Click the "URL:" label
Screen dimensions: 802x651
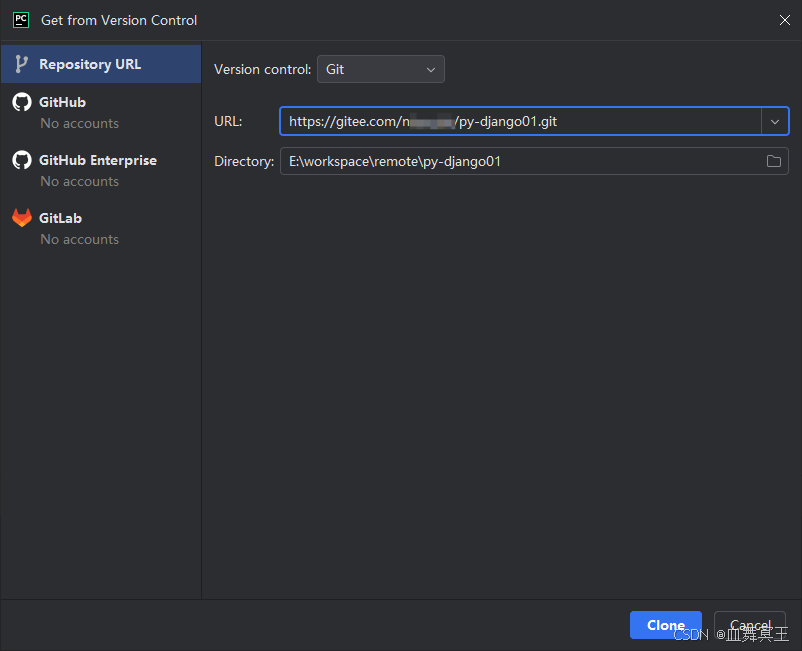pyautogui.click(x=228, y=122)
